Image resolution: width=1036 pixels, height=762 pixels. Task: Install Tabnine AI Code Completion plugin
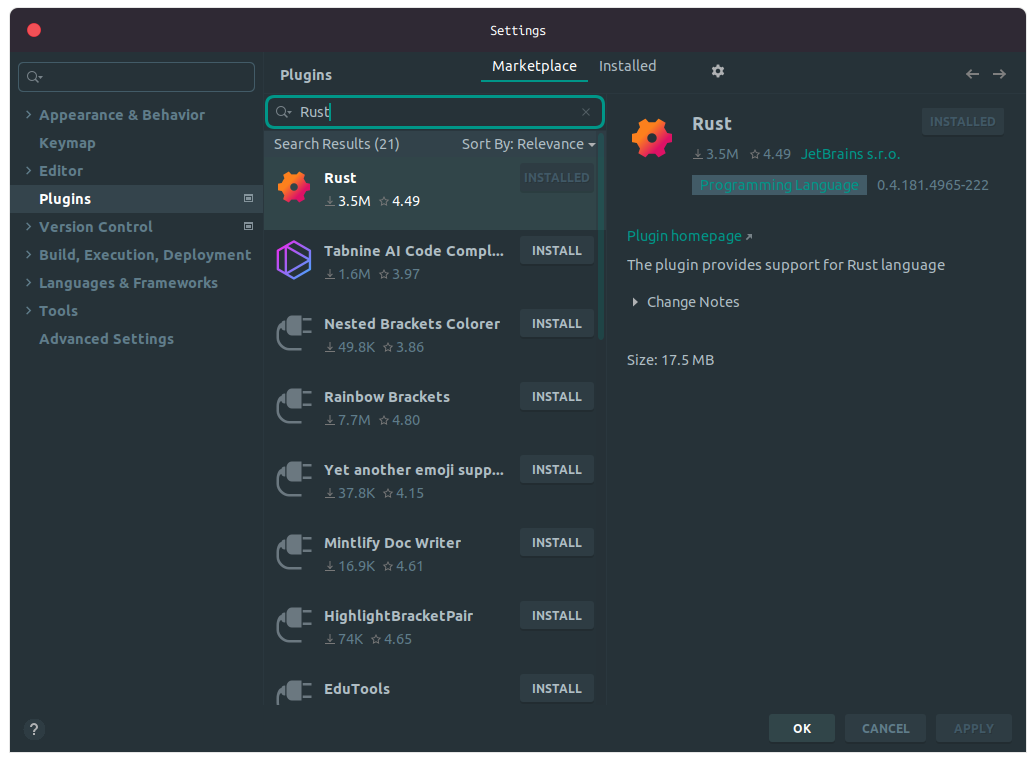click(x=556, y=250)
